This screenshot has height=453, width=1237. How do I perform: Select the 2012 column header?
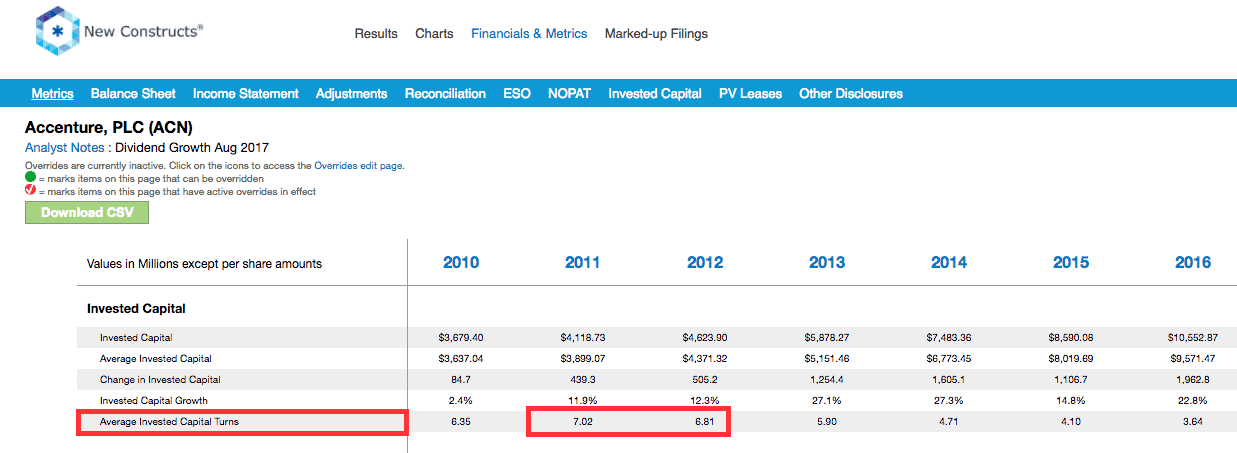(705, 263)
